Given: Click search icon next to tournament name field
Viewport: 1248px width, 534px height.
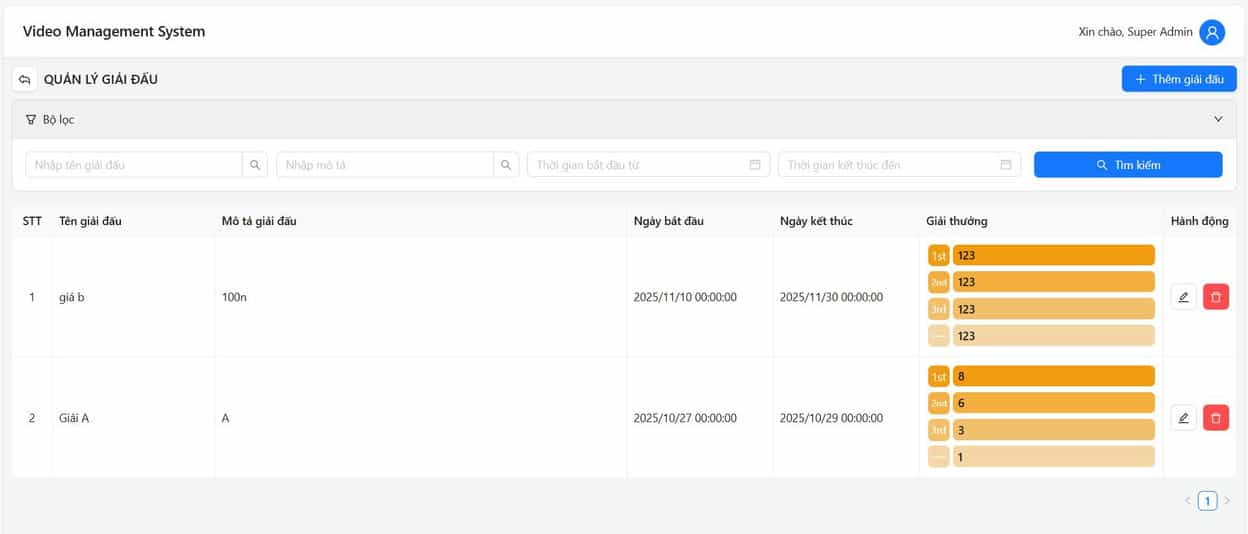Looking at the screenshot, I should tap(255, 165).
